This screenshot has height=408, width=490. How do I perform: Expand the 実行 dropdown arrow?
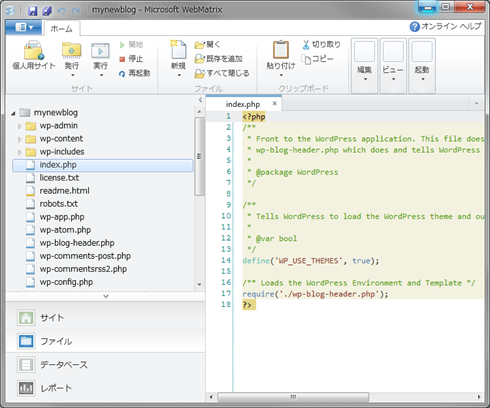[x=101, y=75]
